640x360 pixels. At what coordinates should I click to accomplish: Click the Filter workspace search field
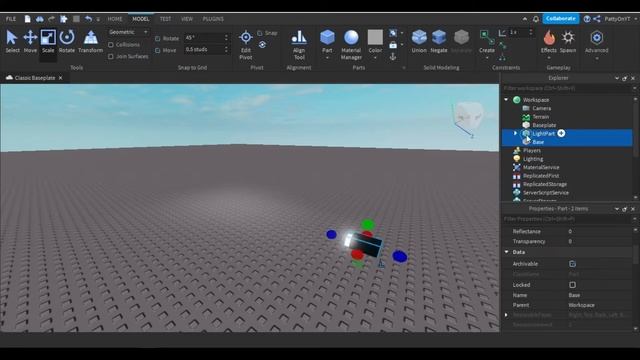567,88
